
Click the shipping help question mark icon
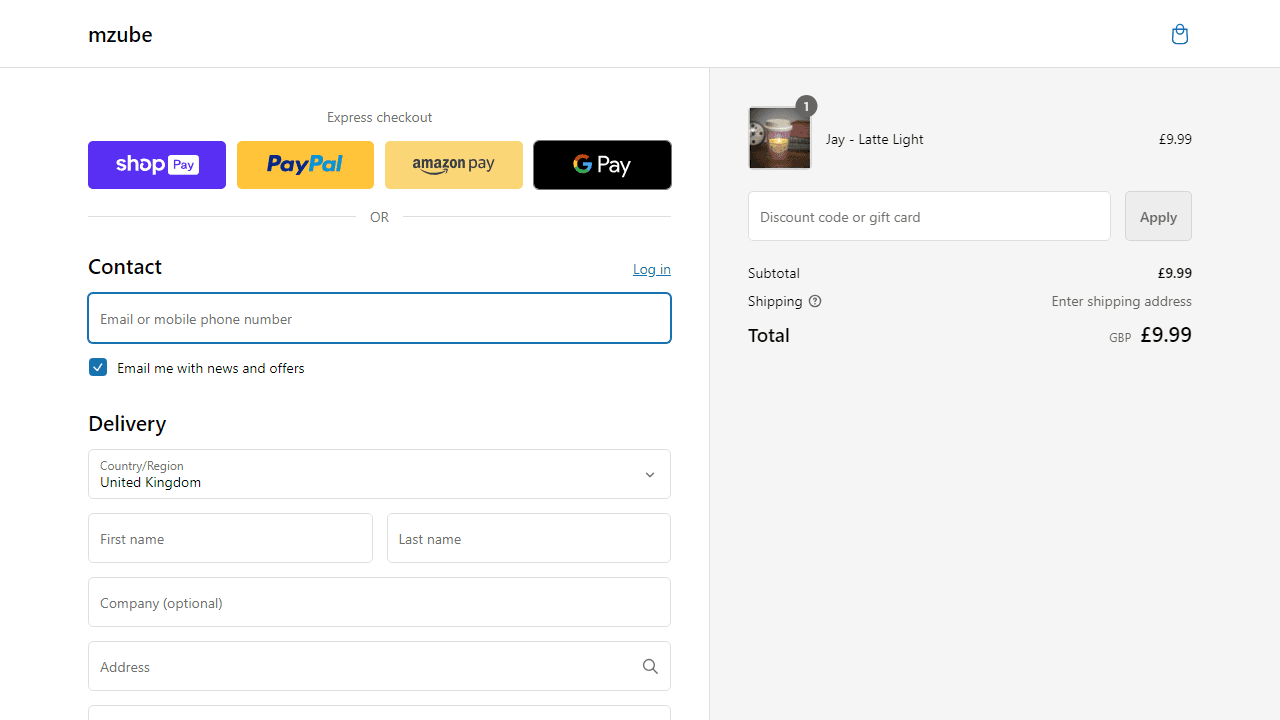[815, 301]
